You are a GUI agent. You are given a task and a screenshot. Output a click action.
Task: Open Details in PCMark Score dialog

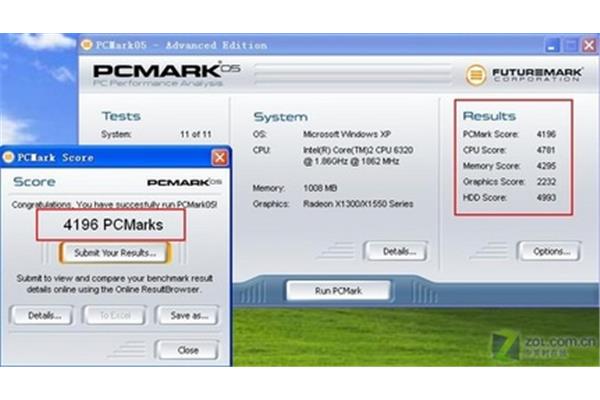click(42, 315)
